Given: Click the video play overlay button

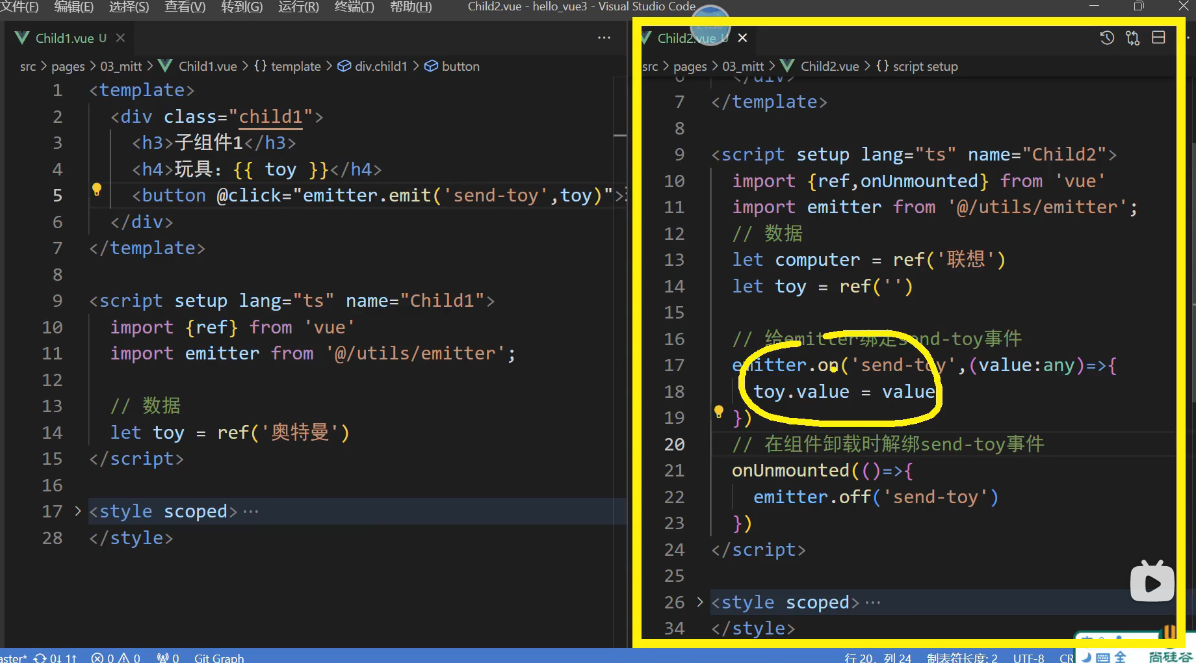Looking at the screenshot, I should pos(1152,580).
